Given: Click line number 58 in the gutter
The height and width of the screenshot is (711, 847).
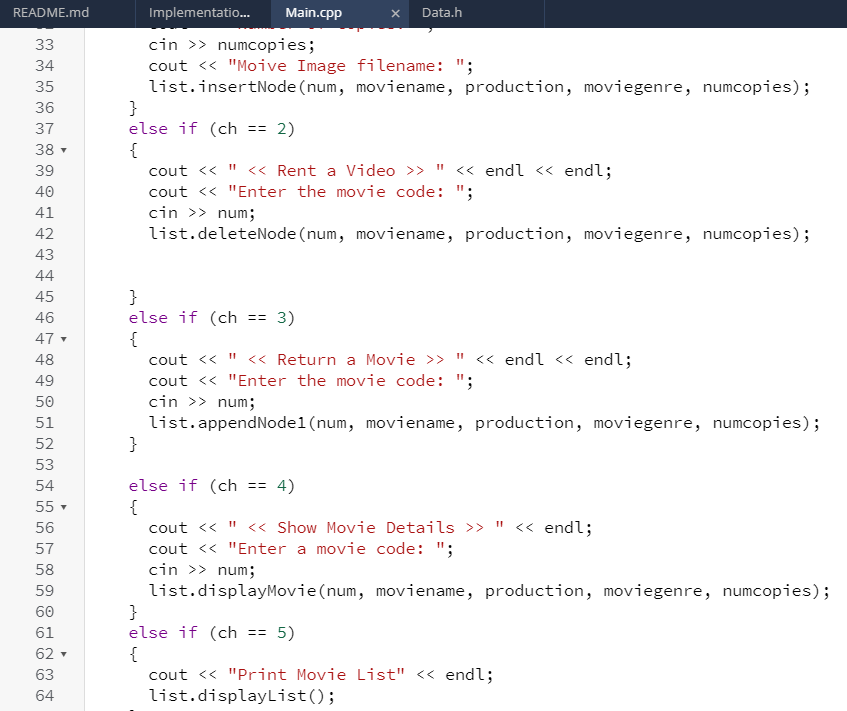Looking at the screenshot, I should (44, 569).
